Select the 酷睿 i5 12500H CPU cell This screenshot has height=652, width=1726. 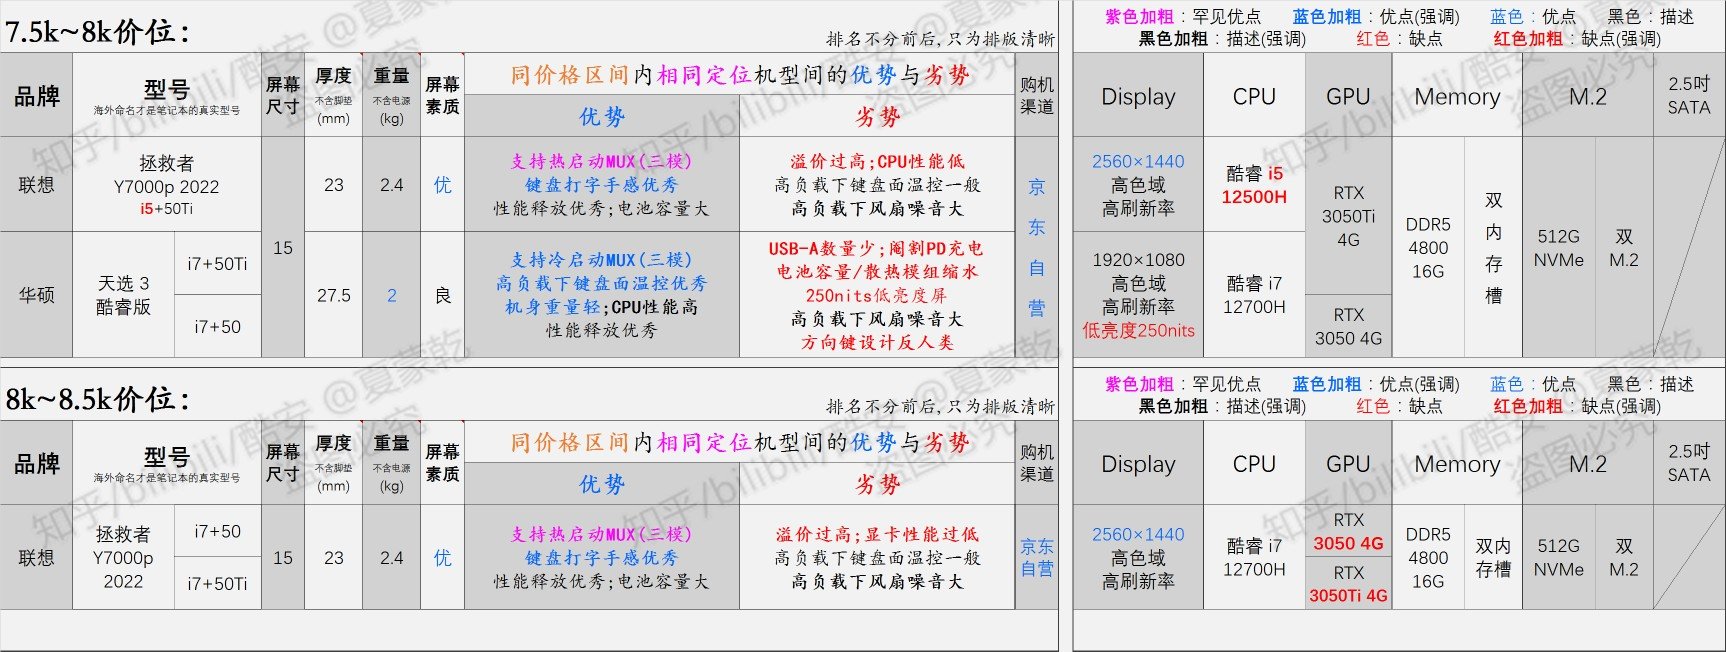point(1254,185)
